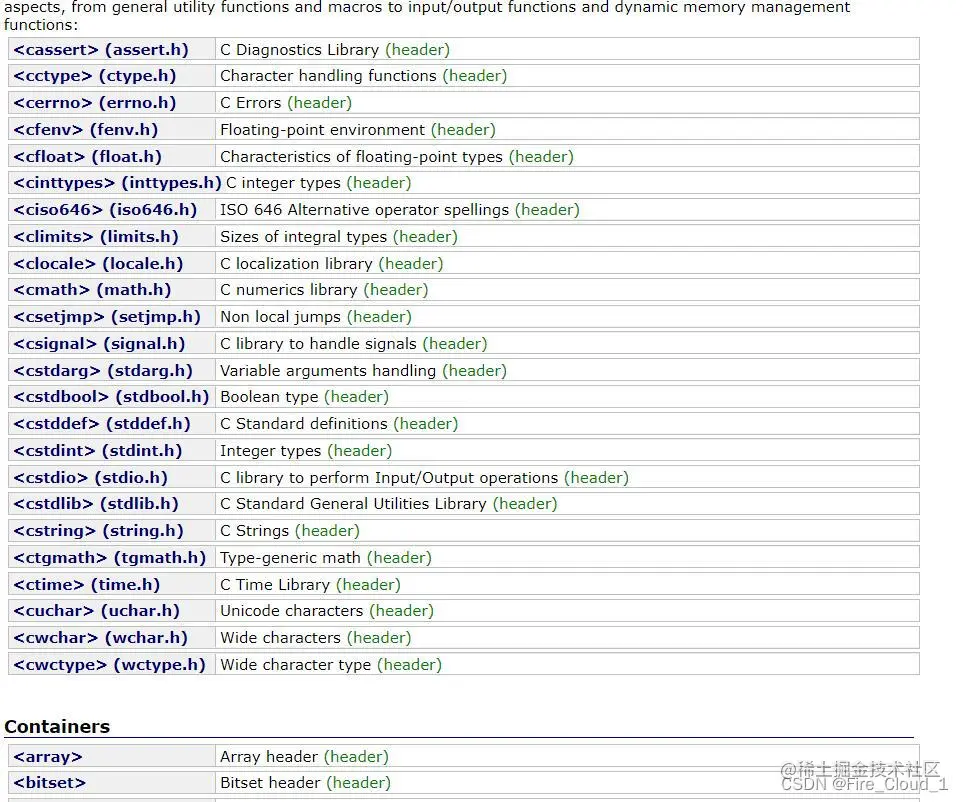Click the 'Wide characters' description for cwchar

(280, 637)
